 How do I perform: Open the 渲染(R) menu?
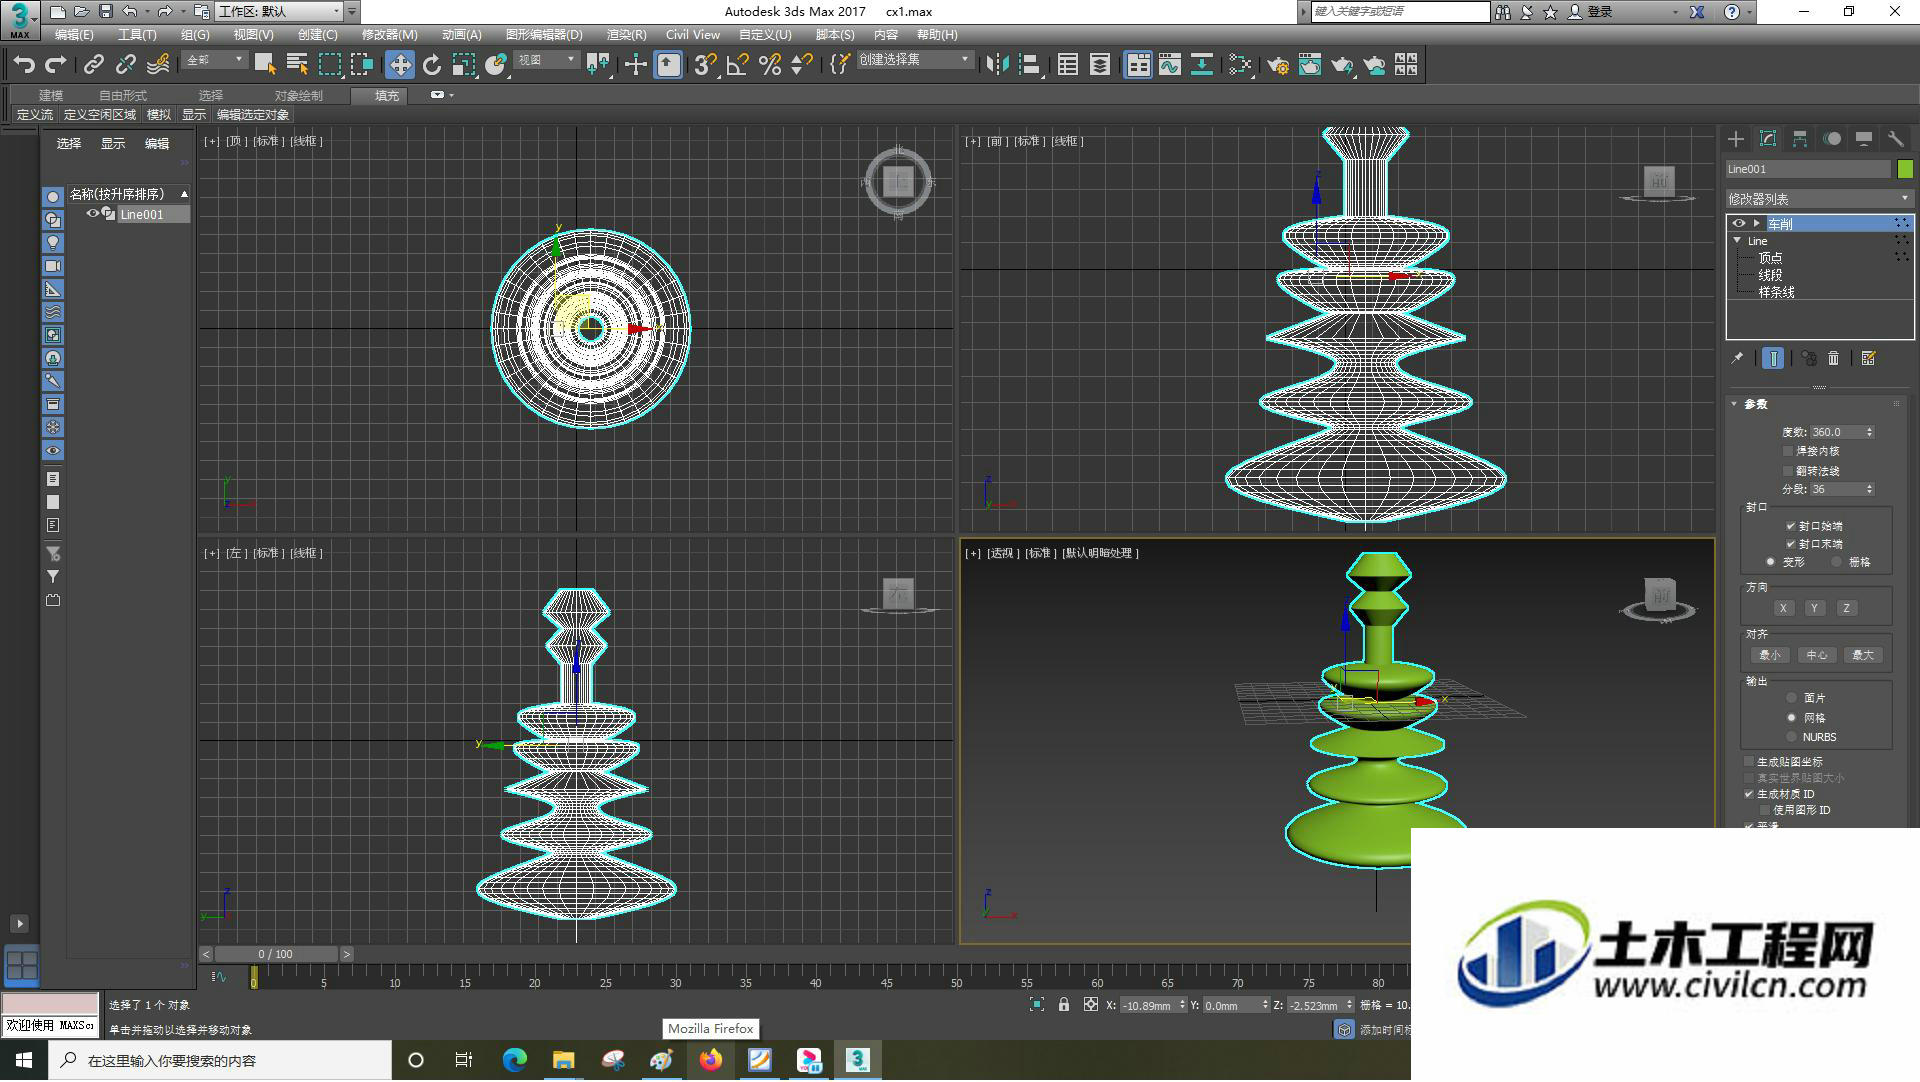click(x=626, y=35)
